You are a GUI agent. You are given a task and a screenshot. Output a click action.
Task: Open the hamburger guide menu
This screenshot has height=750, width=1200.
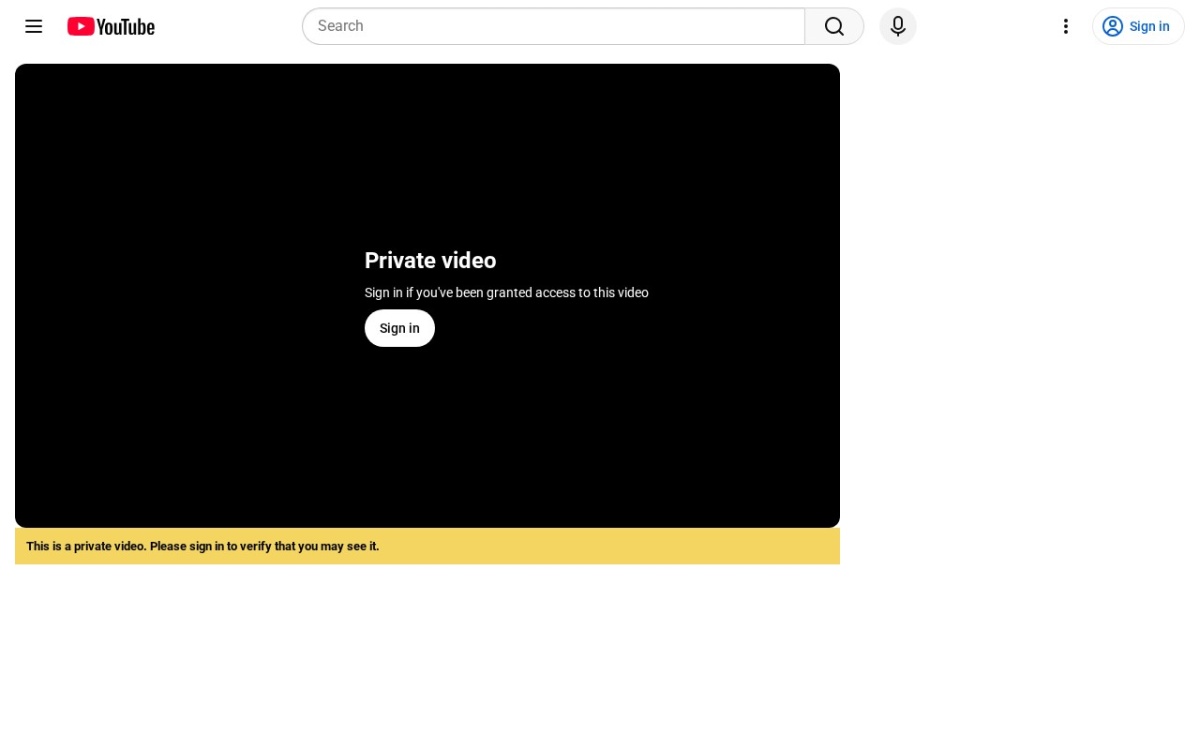point(34,26)
